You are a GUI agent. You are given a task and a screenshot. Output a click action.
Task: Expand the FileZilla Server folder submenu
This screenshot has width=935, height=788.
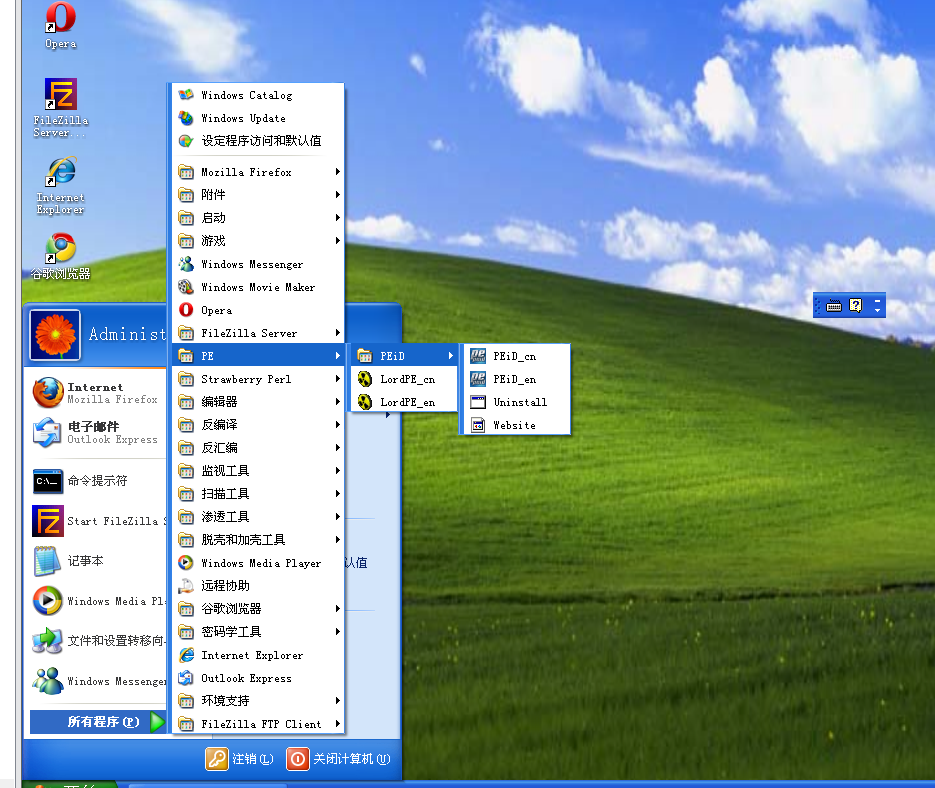coord(258,333)
